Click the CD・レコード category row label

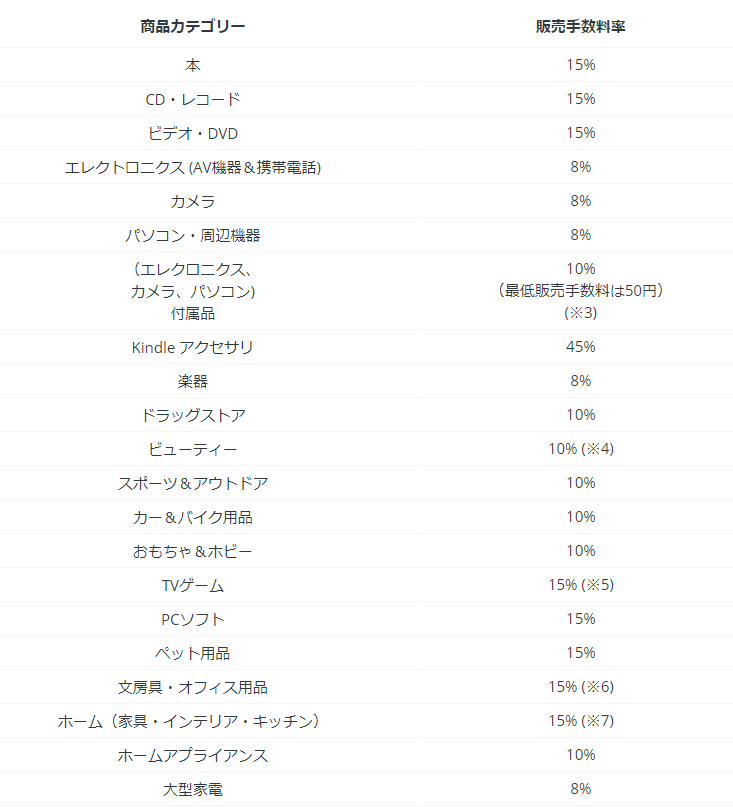click(x=193, y=99)
